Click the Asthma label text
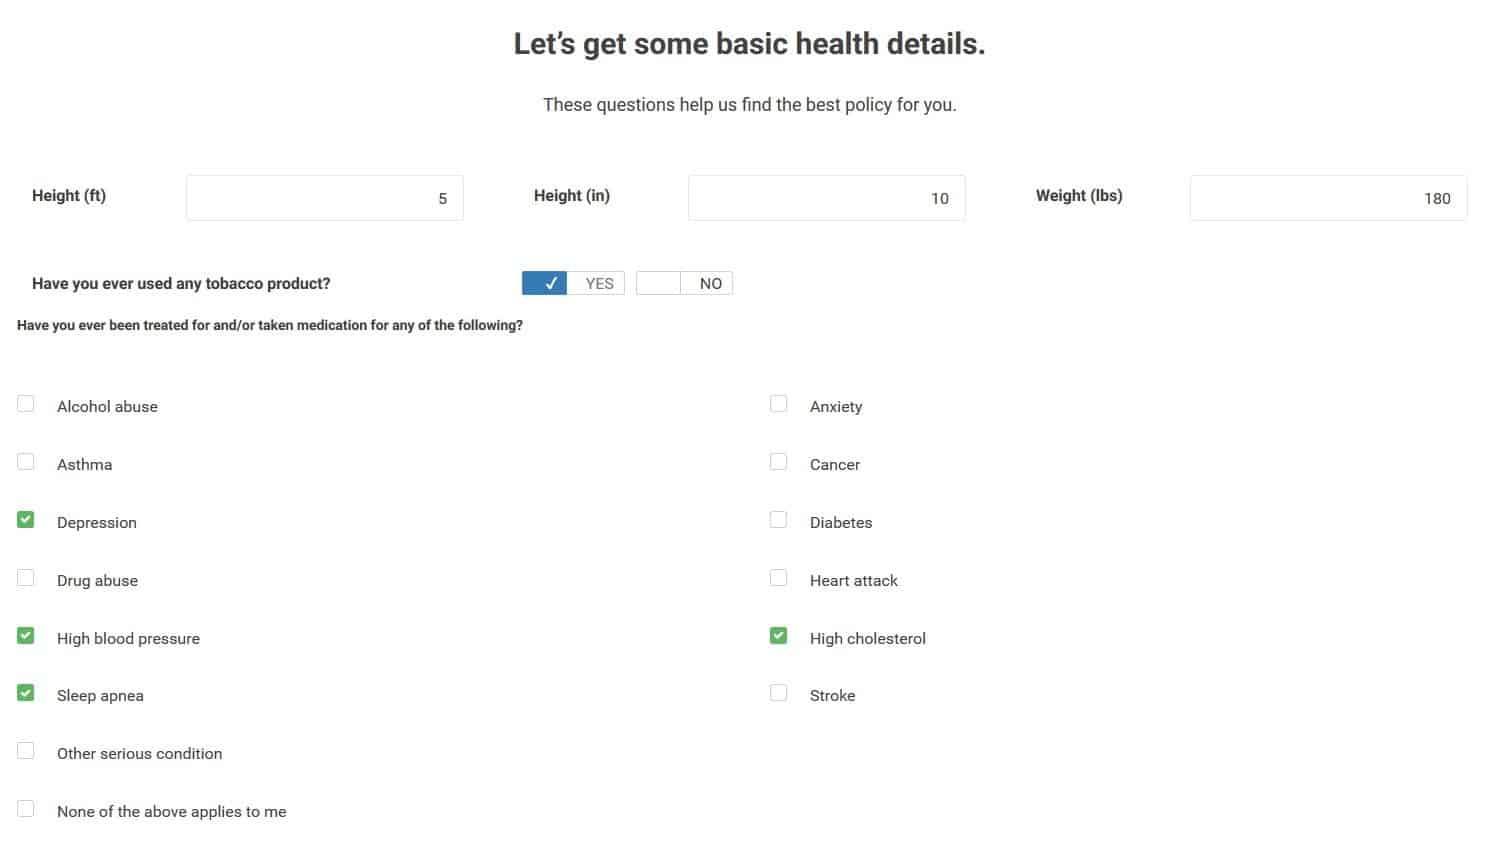The height and width of the screenshot is (858, 1485). click(85, 465)
